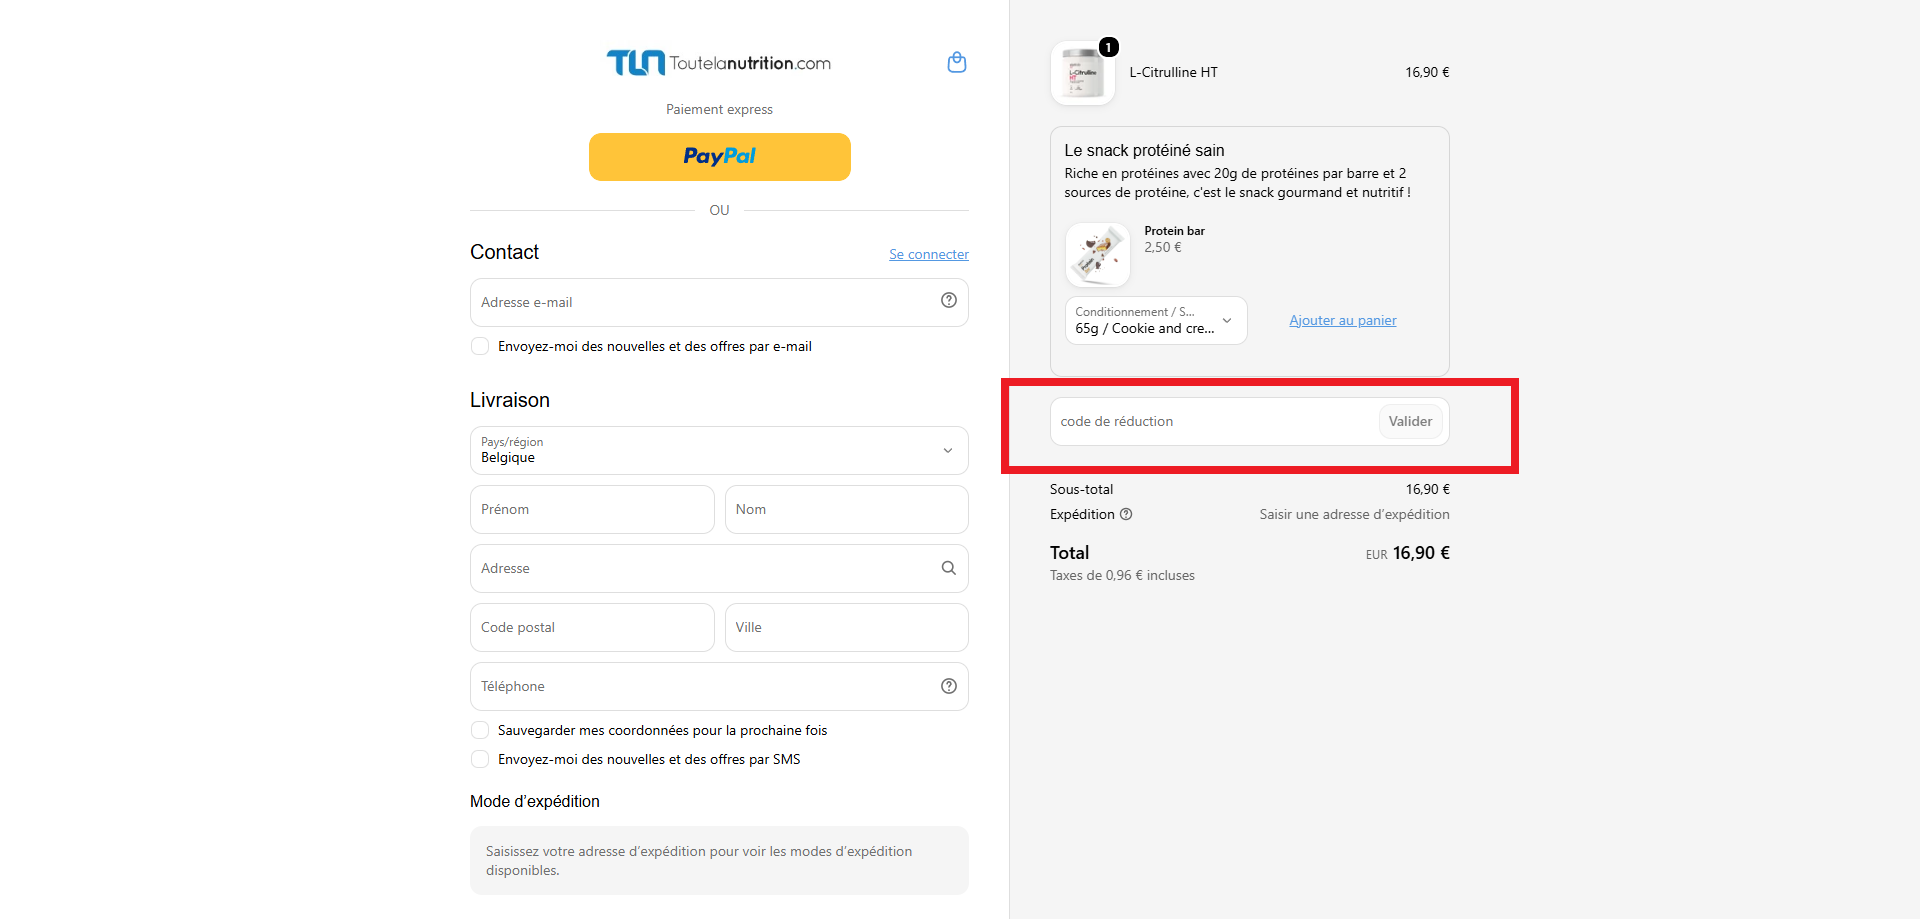Click the email field help question icon

(948, 301)
